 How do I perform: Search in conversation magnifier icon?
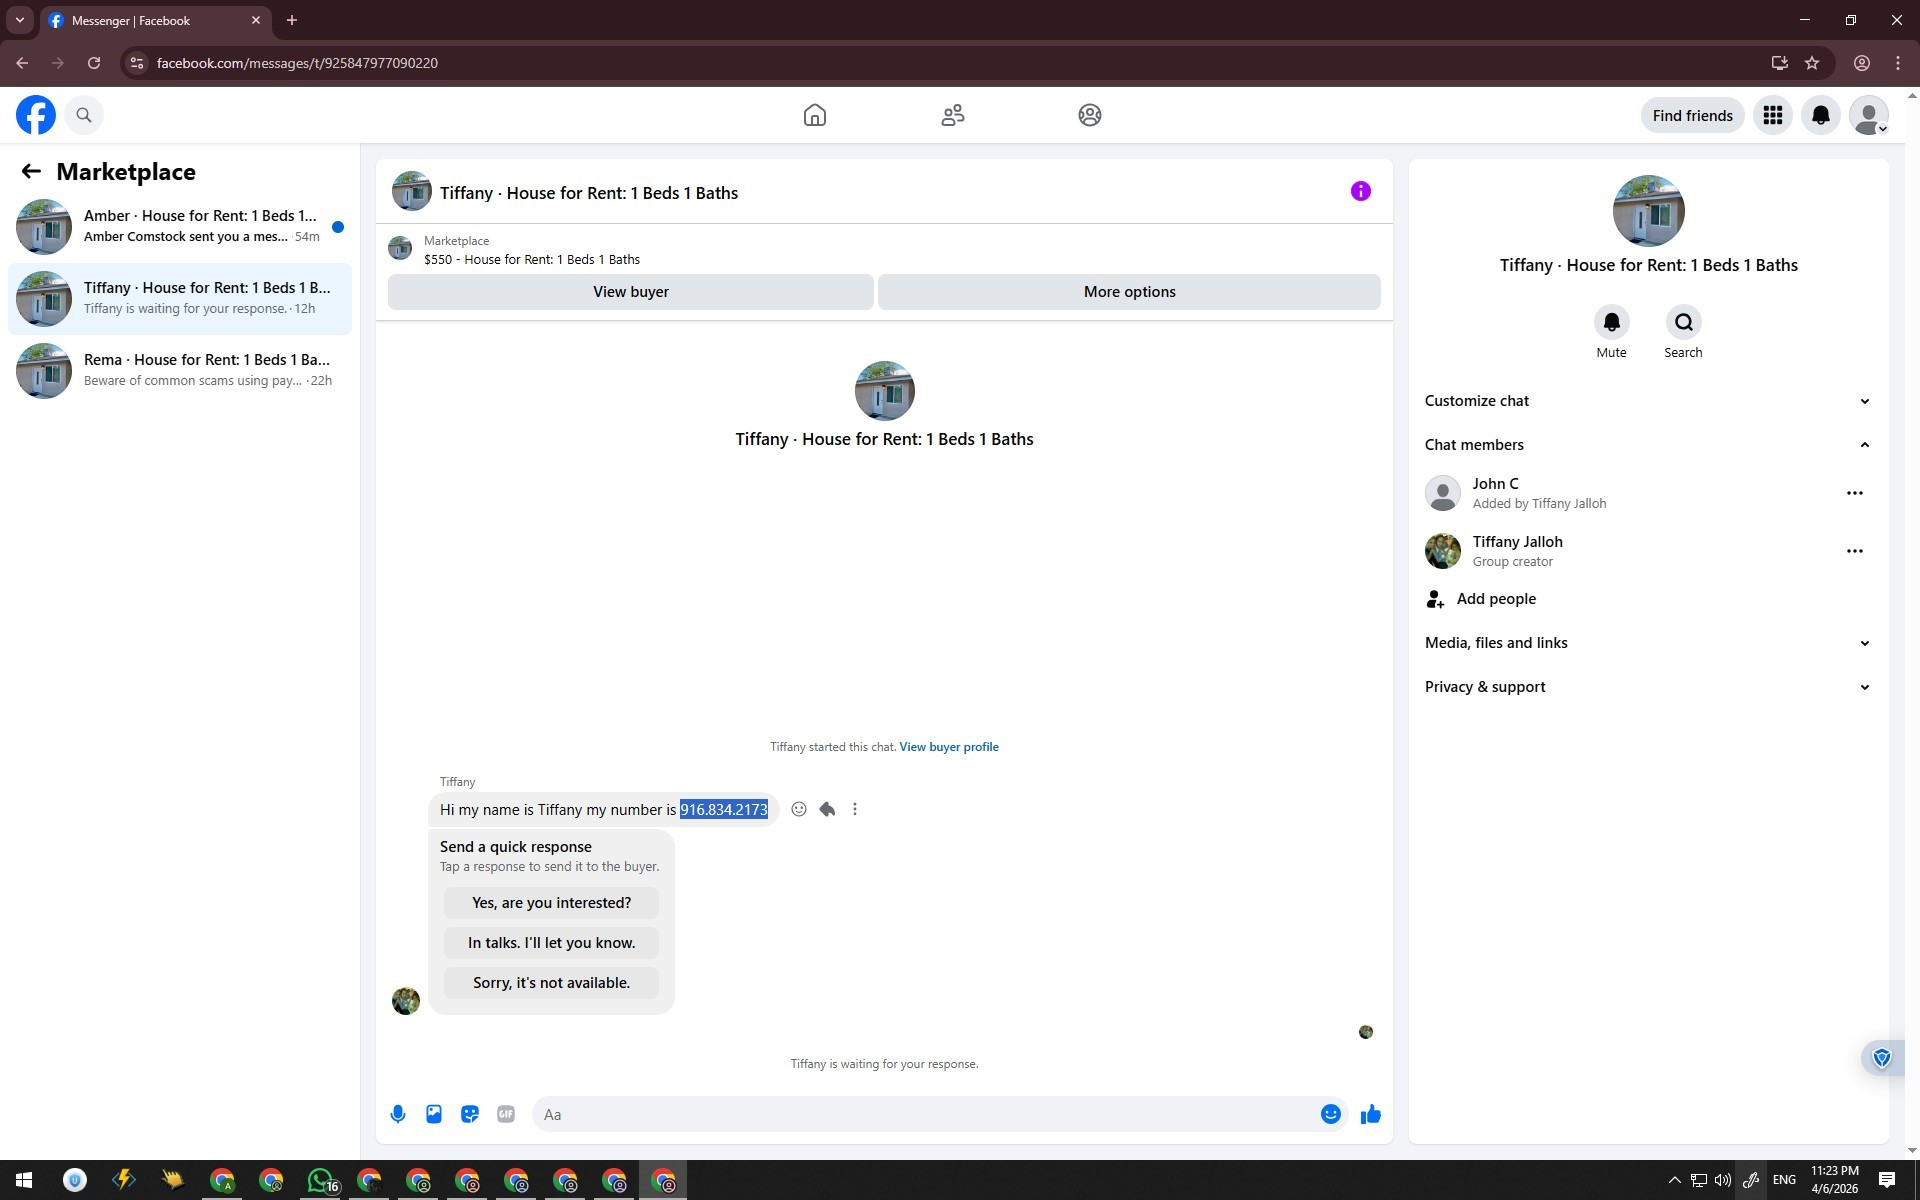pyautogui.click(x=1684, y=322)
